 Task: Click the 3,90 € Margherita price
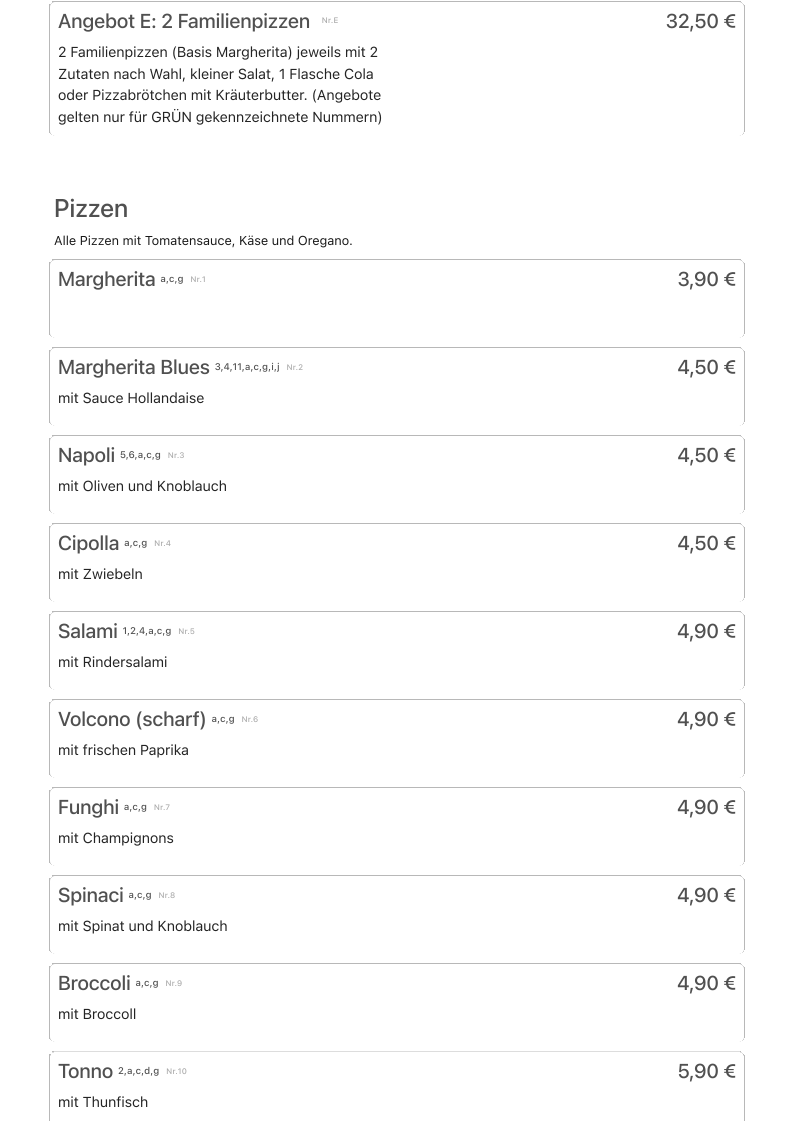tap(706, 280)
